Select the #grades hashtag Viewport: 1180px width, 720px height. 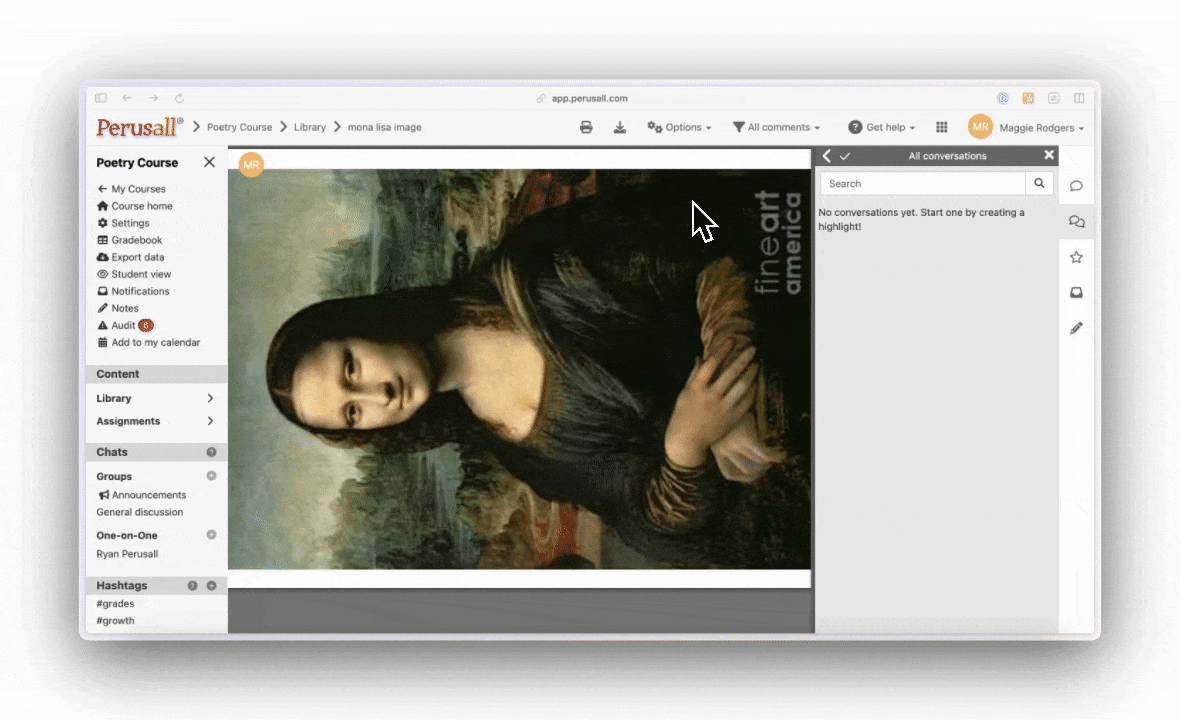pos(115,603)
